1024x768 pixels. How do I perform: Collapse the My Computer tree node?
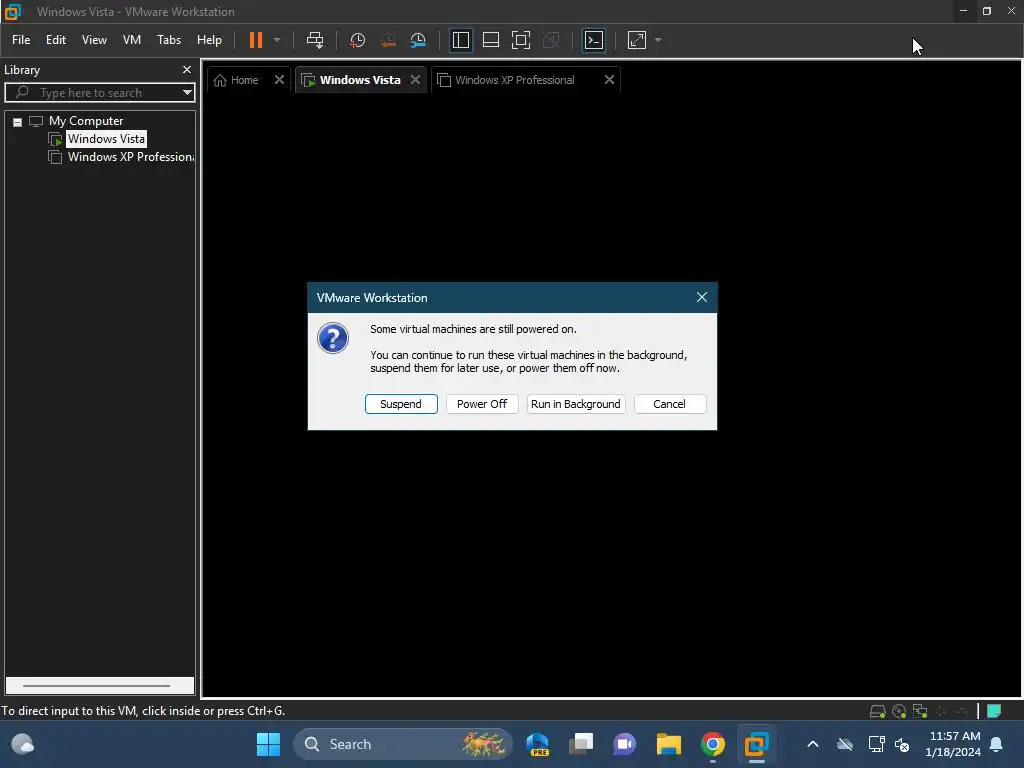(x=18, y=121)
